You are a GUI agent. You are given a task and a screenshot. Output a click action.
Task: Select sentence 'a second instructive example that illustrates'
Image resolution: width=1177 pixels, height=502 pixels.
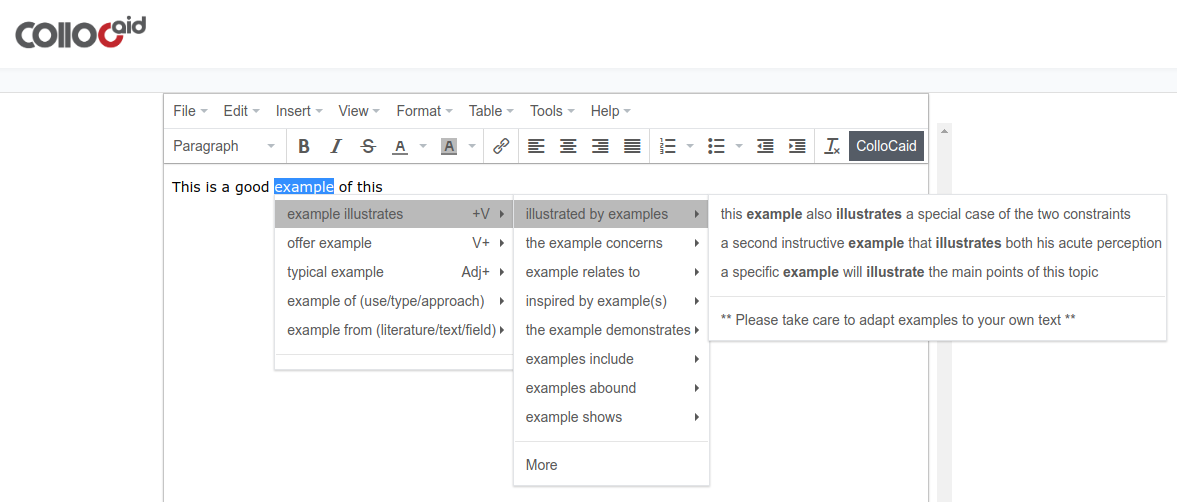[937, 243]
